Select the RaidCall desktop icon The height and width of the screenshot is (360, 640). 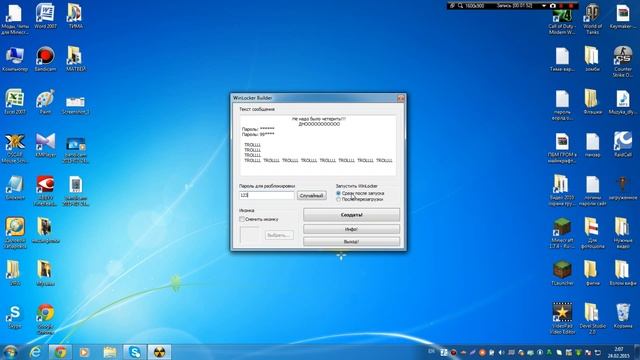coord(622,145)
